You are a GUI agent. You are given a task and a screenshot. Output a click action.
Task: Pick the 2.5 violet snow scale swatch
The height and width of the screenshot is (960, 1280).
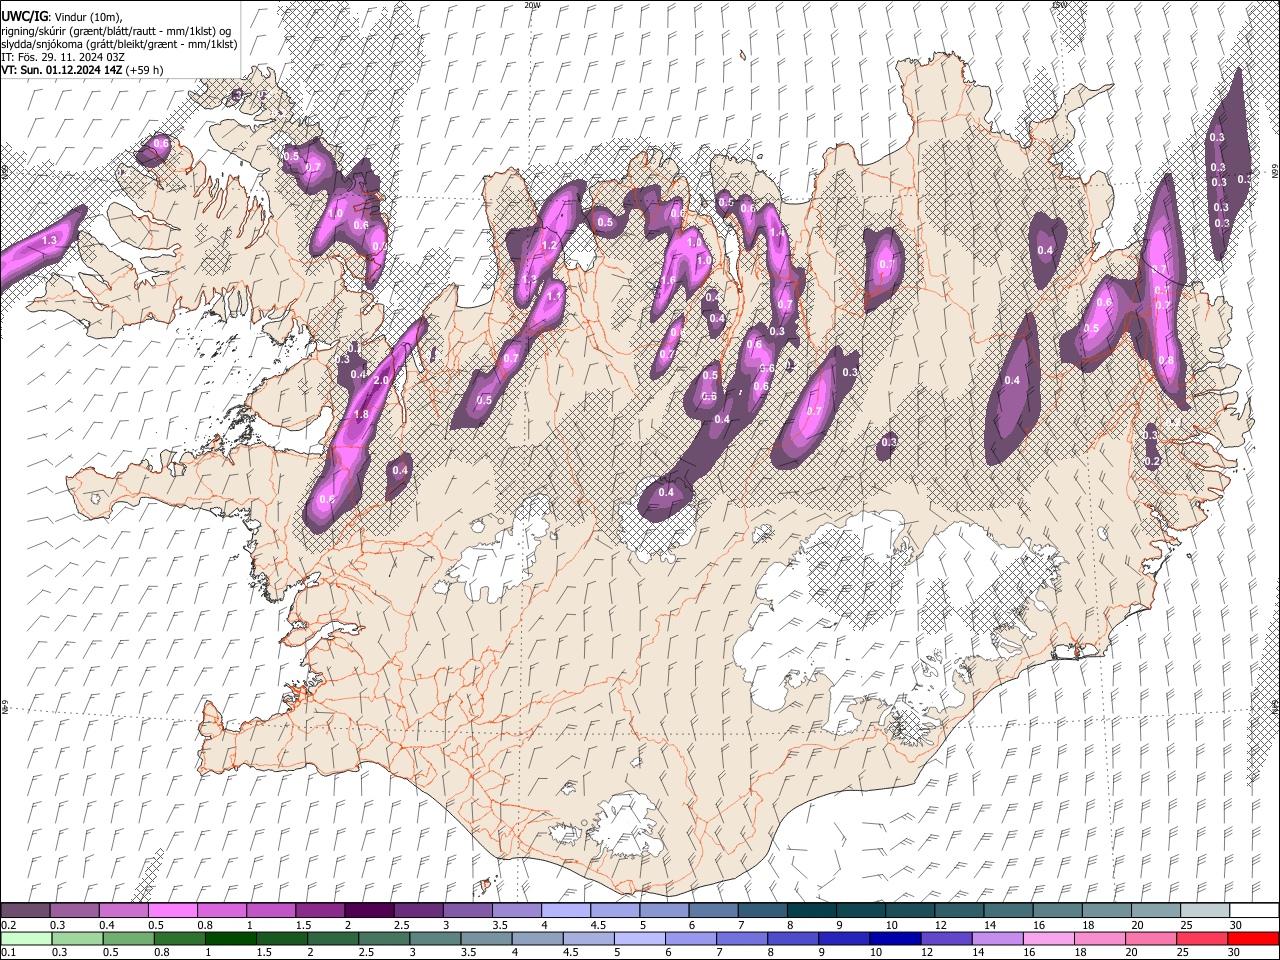[418, 910]
